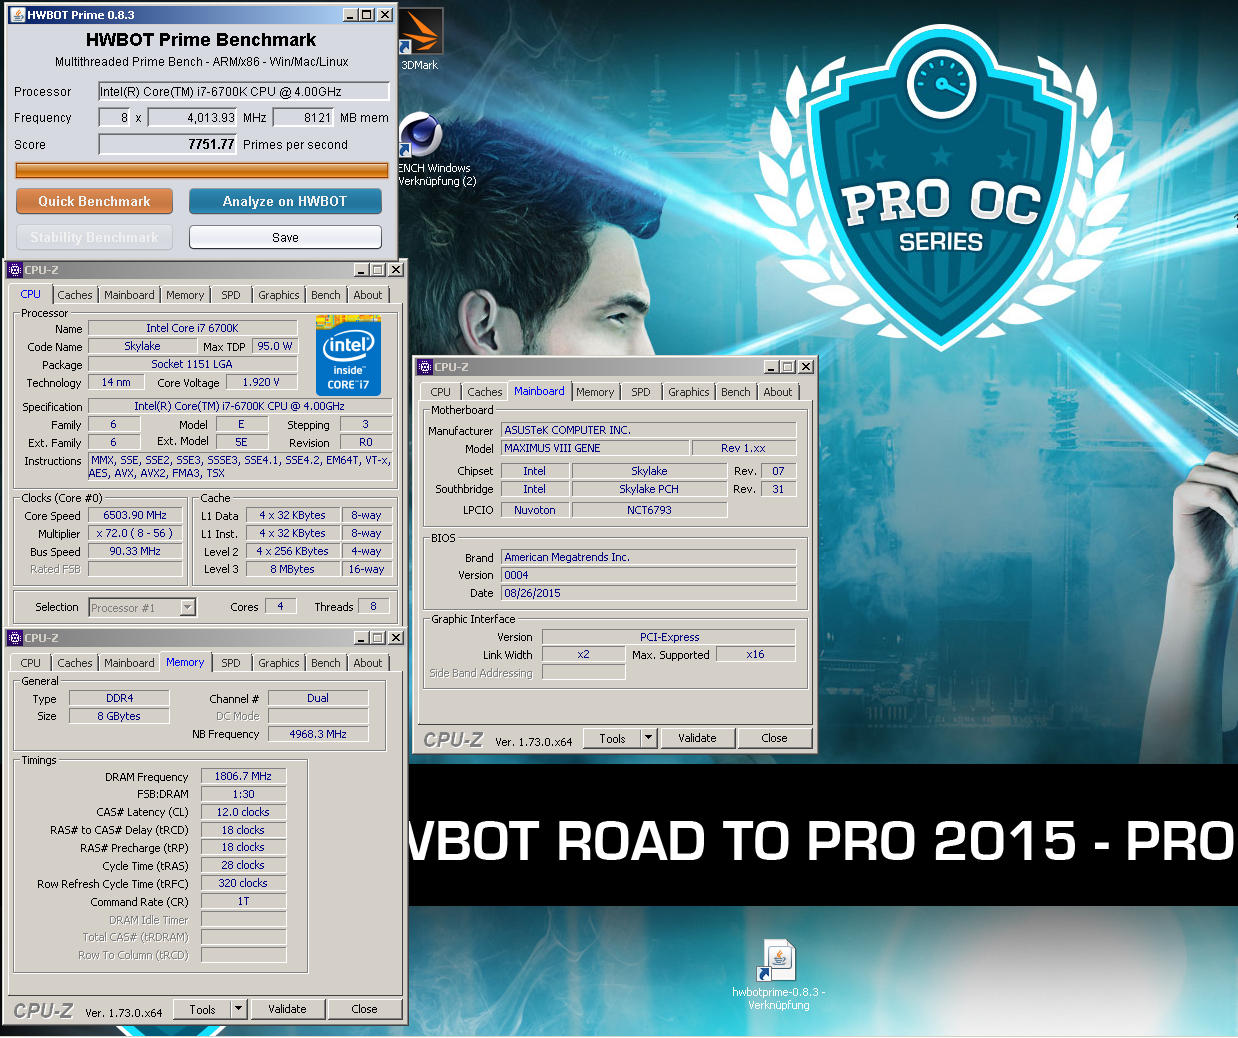Open the Selection Processor #1 dropdown
This screenshot has width=1238, height=1038.
click(x=142, y=607)
